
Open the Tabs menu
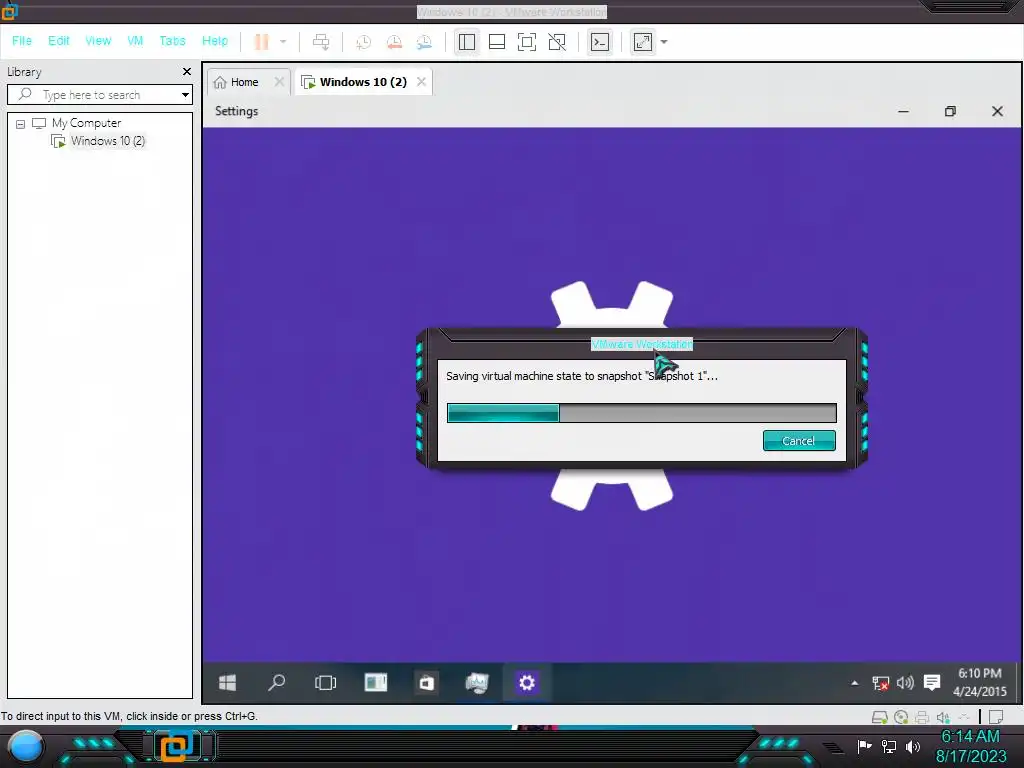pos(172,40)
